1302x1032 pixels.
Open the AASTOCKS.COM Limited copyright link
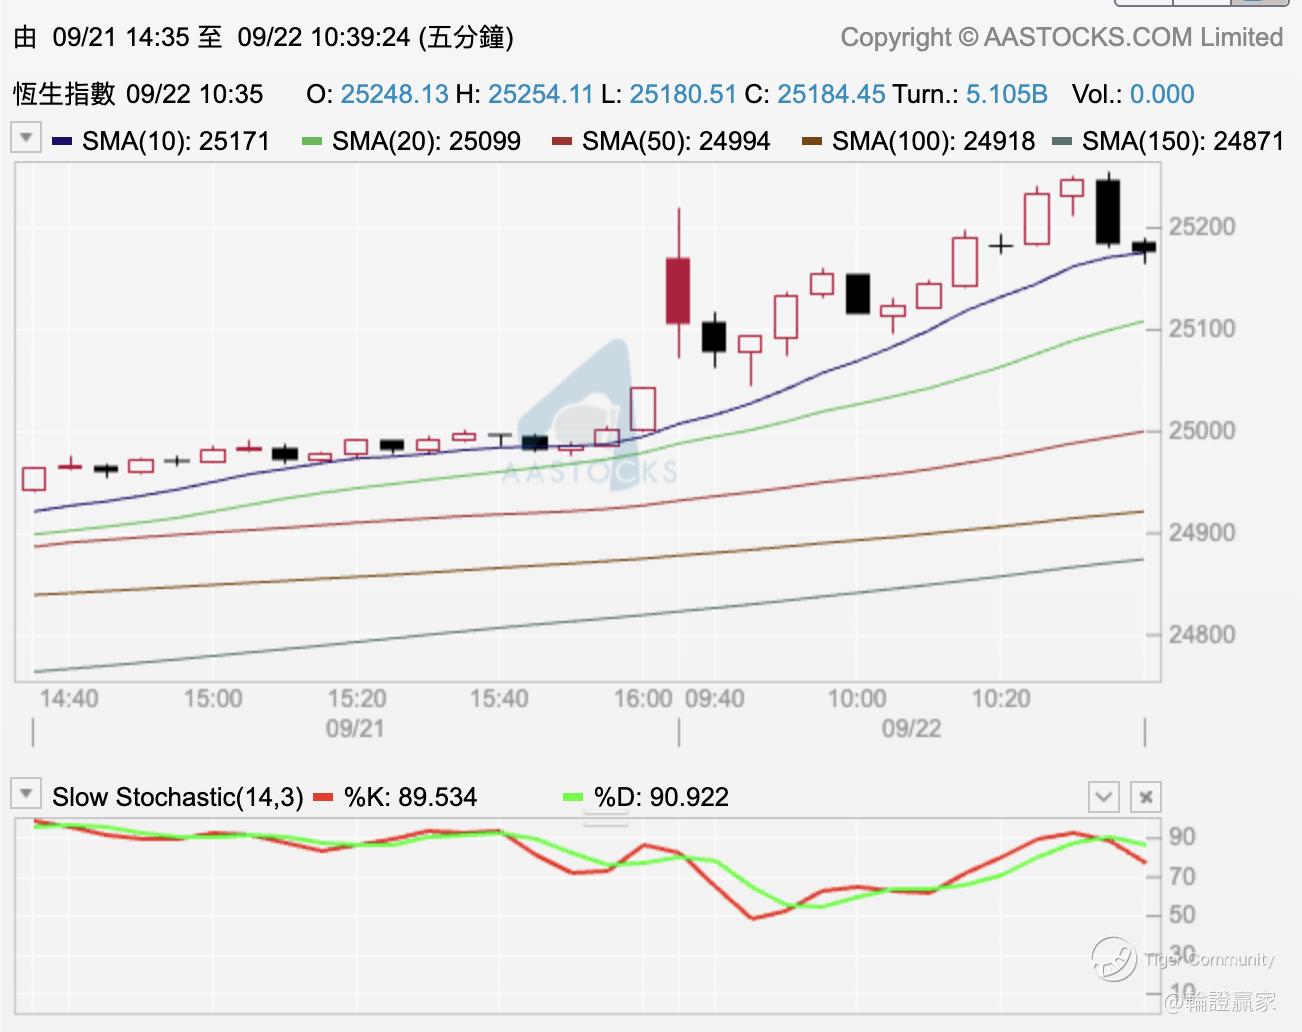coord(1061,37)
